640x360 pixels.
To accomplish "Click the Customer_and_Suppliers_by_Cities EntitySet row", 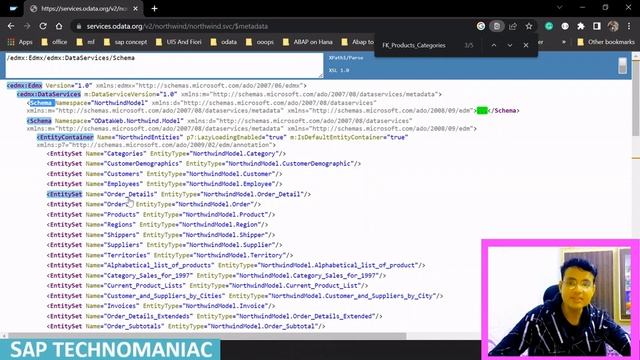I will click(245, 296).
